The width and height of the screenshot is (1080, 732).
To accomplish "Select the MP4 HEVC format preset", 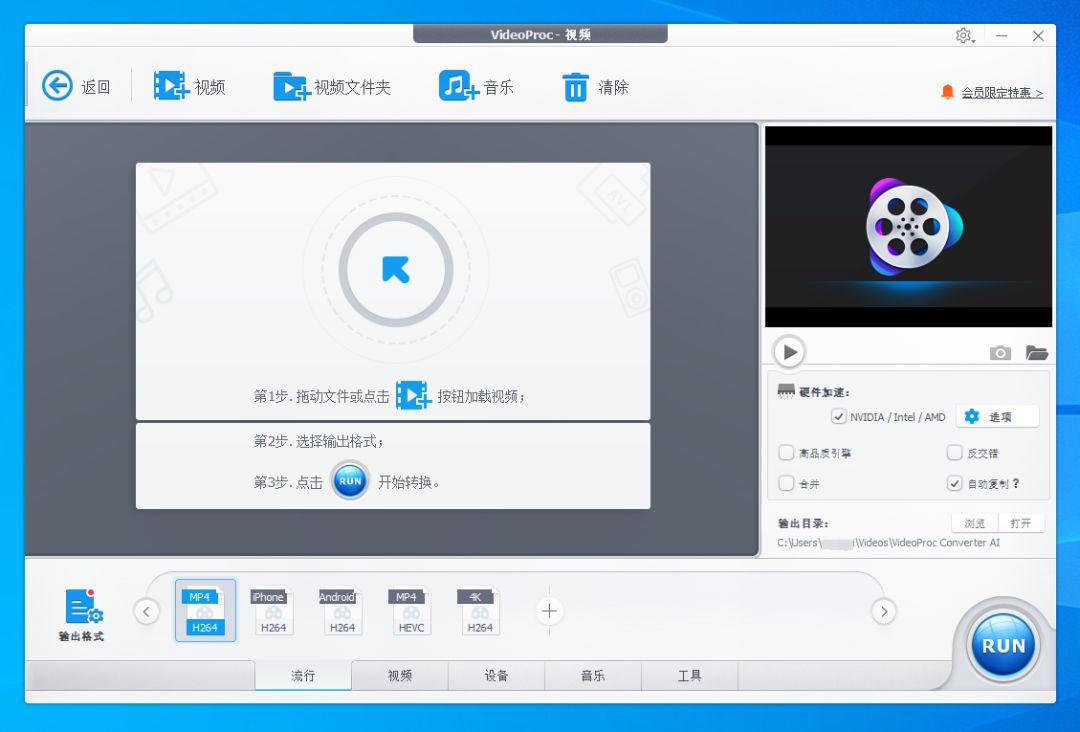I will coord(411,610).
